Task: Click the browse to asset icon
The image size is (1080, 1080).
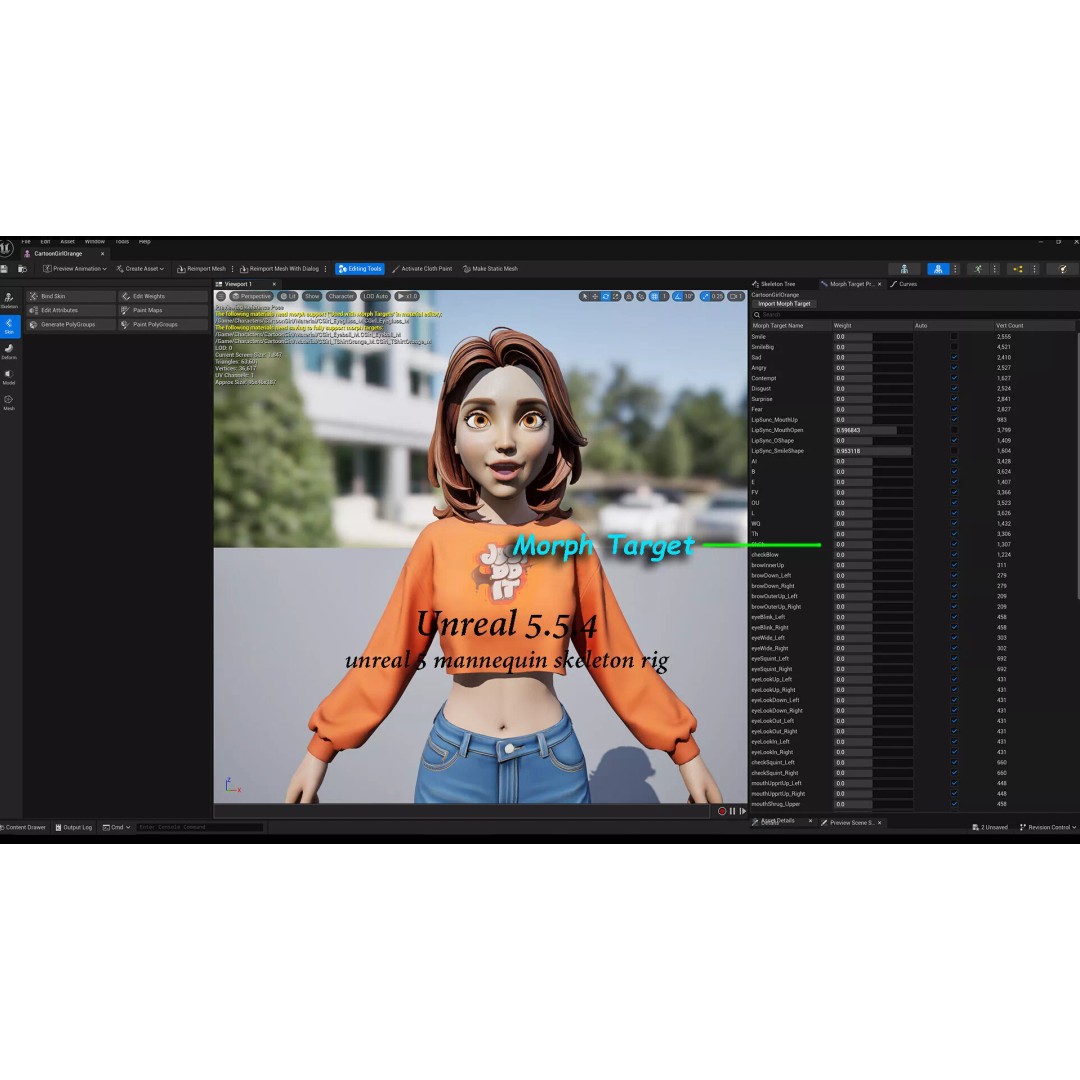Action: [x=22, y=269]
